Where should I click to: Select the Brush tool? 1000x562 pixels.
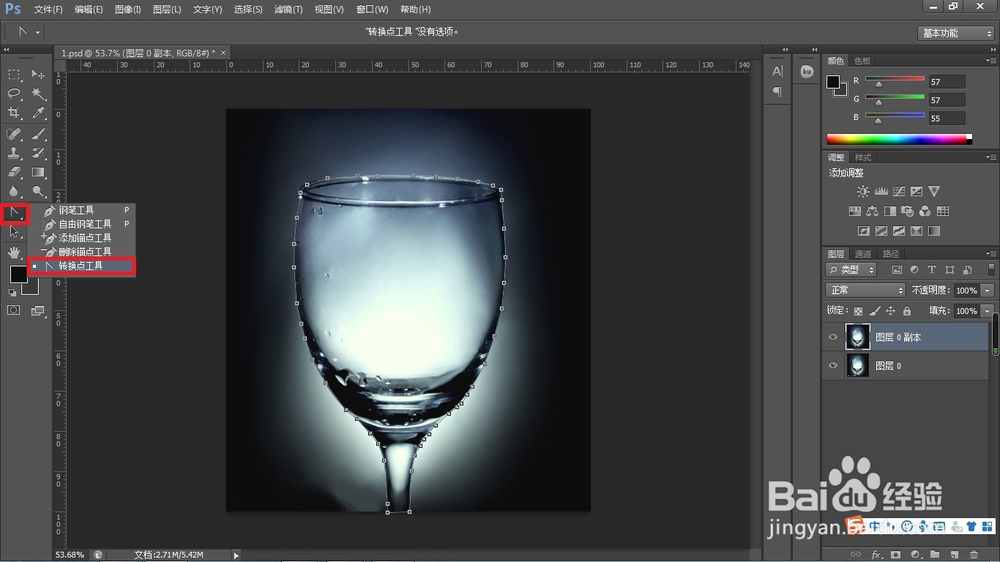point(38,134)
